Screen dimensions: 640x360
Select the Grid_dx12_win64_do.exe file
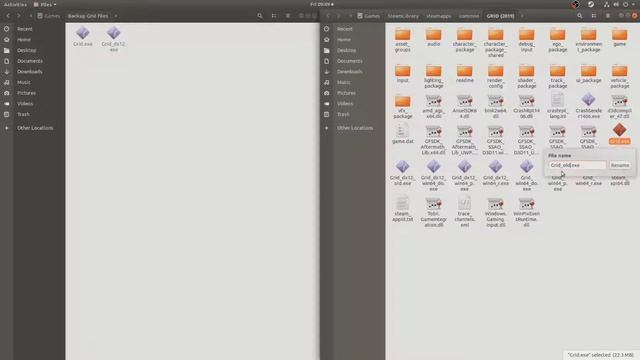pos(433,176)
